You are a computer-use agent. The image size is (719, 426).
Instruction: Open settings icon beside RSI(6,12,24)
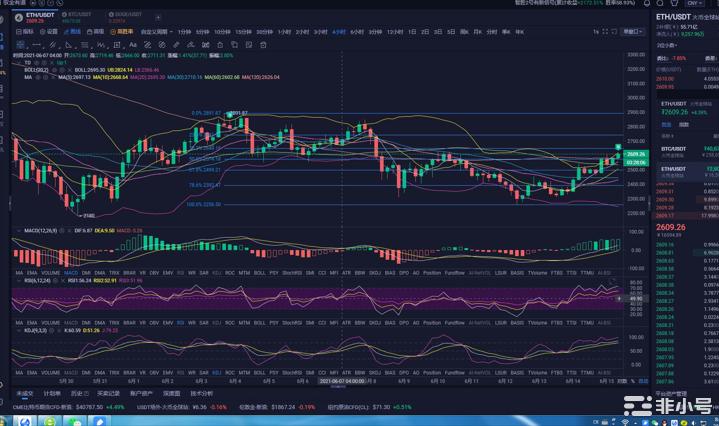[x=55, y=281]
